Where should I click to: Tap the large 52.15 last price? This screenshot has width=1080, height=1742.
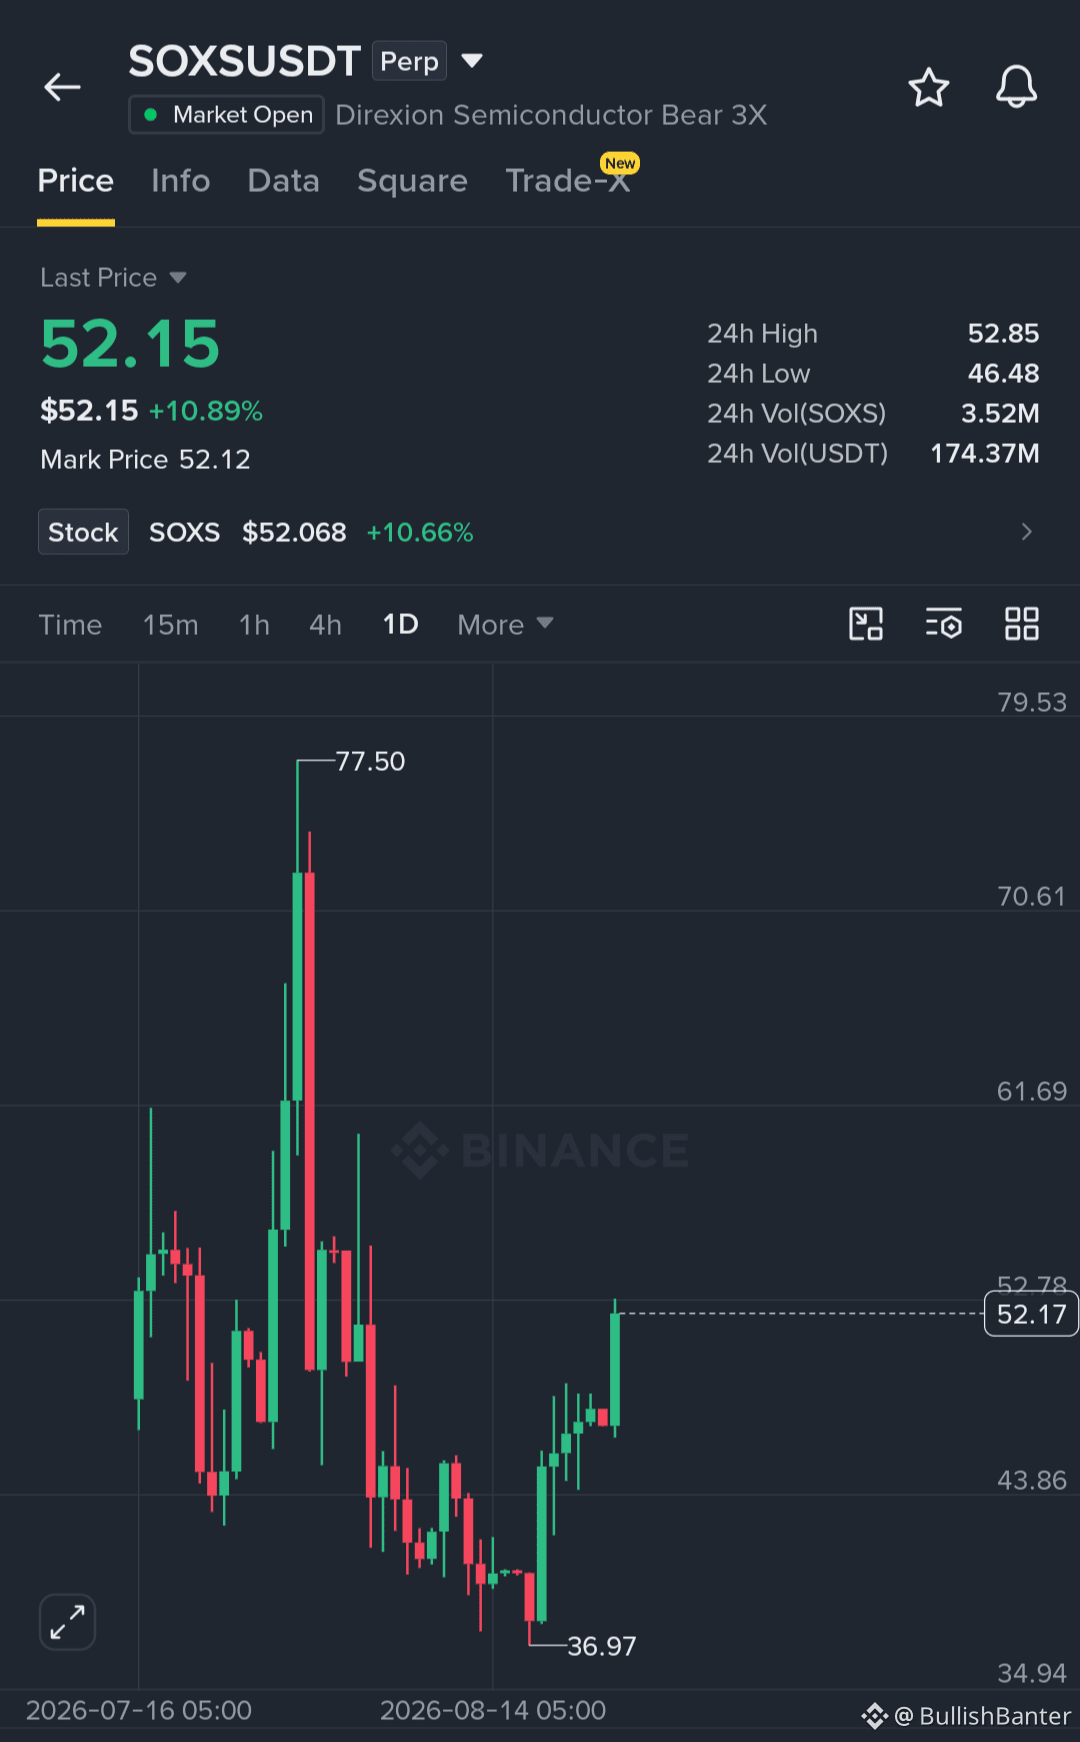click(130, 344)
